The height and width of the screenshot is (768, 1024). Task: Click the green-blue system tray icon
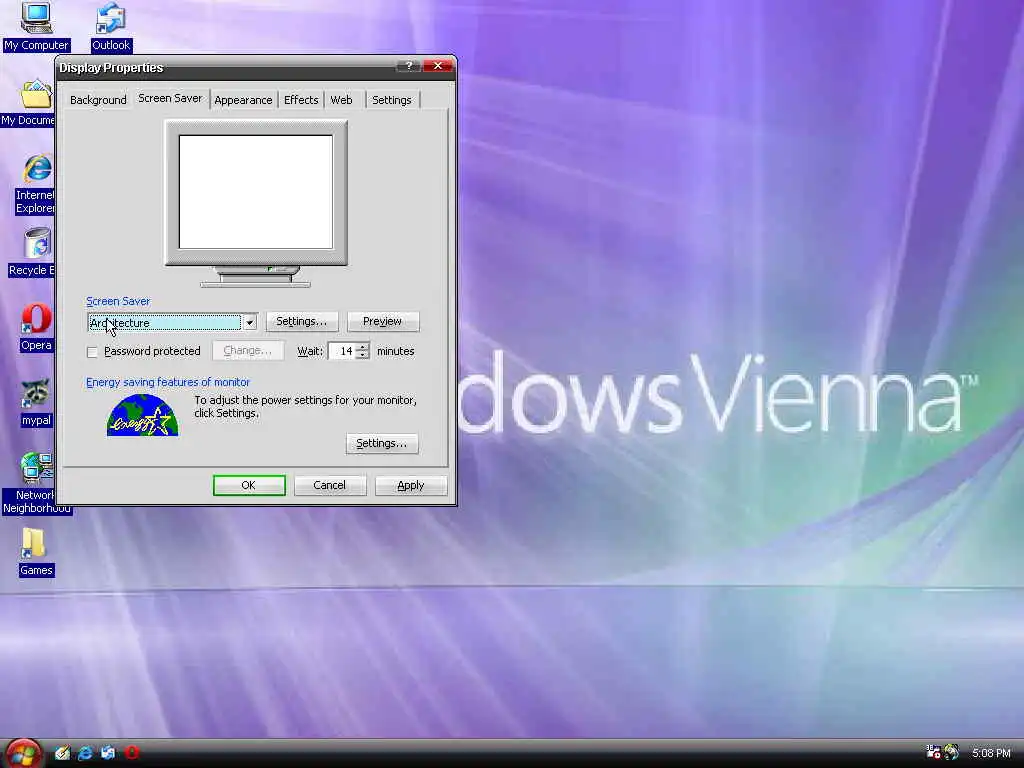(952, 752)
